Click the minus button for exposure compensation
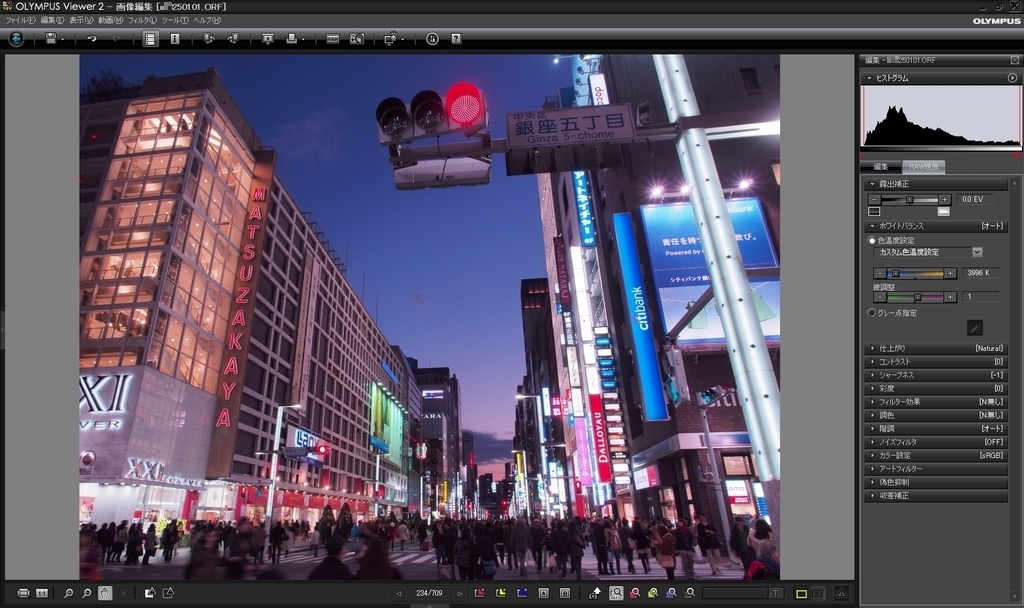 click(x=875, y=200)
